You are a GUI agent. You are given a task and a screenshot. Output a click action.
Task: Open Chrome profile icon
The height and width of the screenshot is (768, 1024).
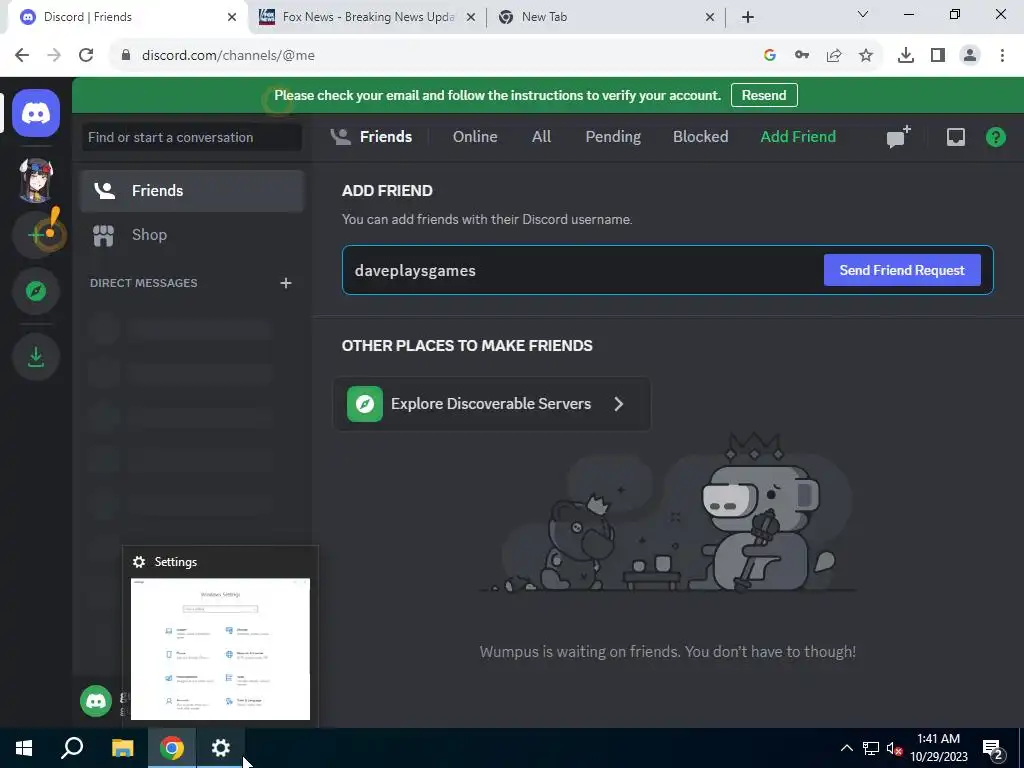click(x=970, y=56)
